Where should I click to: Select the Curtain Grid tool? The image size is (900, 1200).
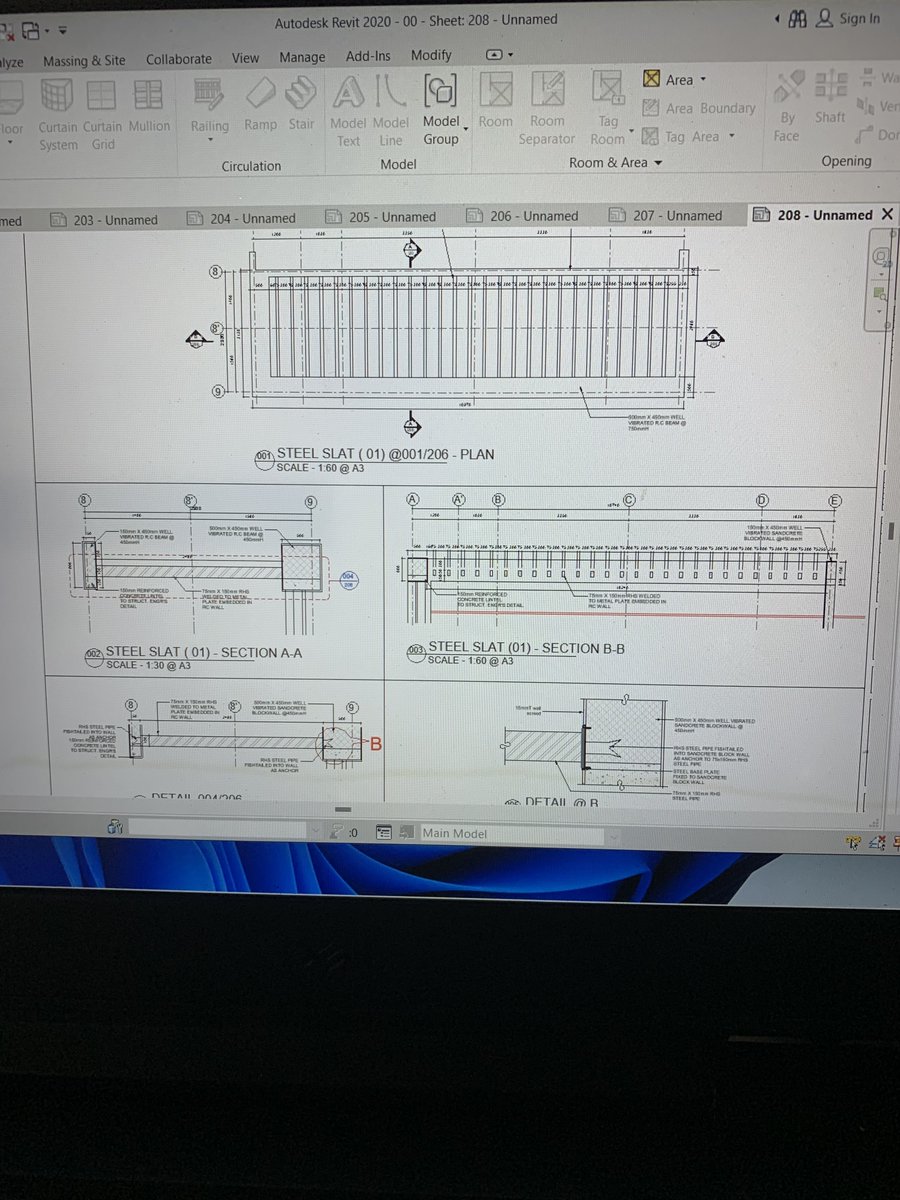102,115
